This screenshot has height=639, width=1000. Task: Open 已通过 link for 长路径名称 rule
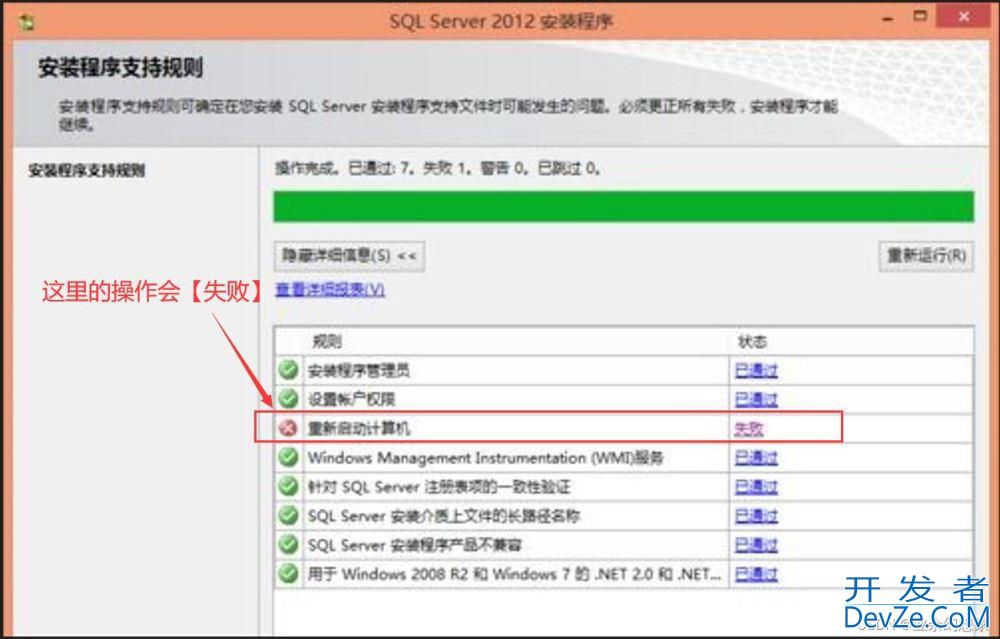tap(756, 516)
